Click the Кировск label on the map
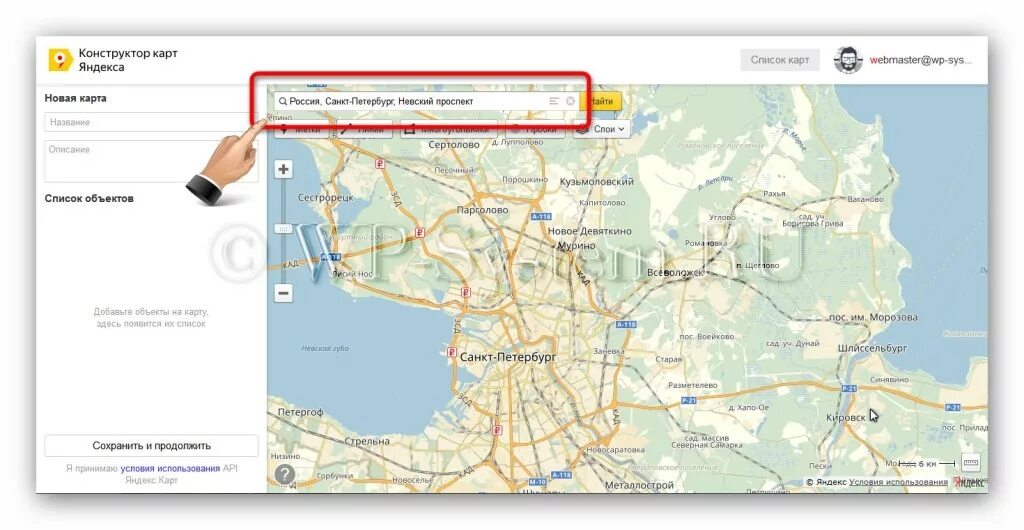Screen dimensions: 1024x530 (846, 417)
